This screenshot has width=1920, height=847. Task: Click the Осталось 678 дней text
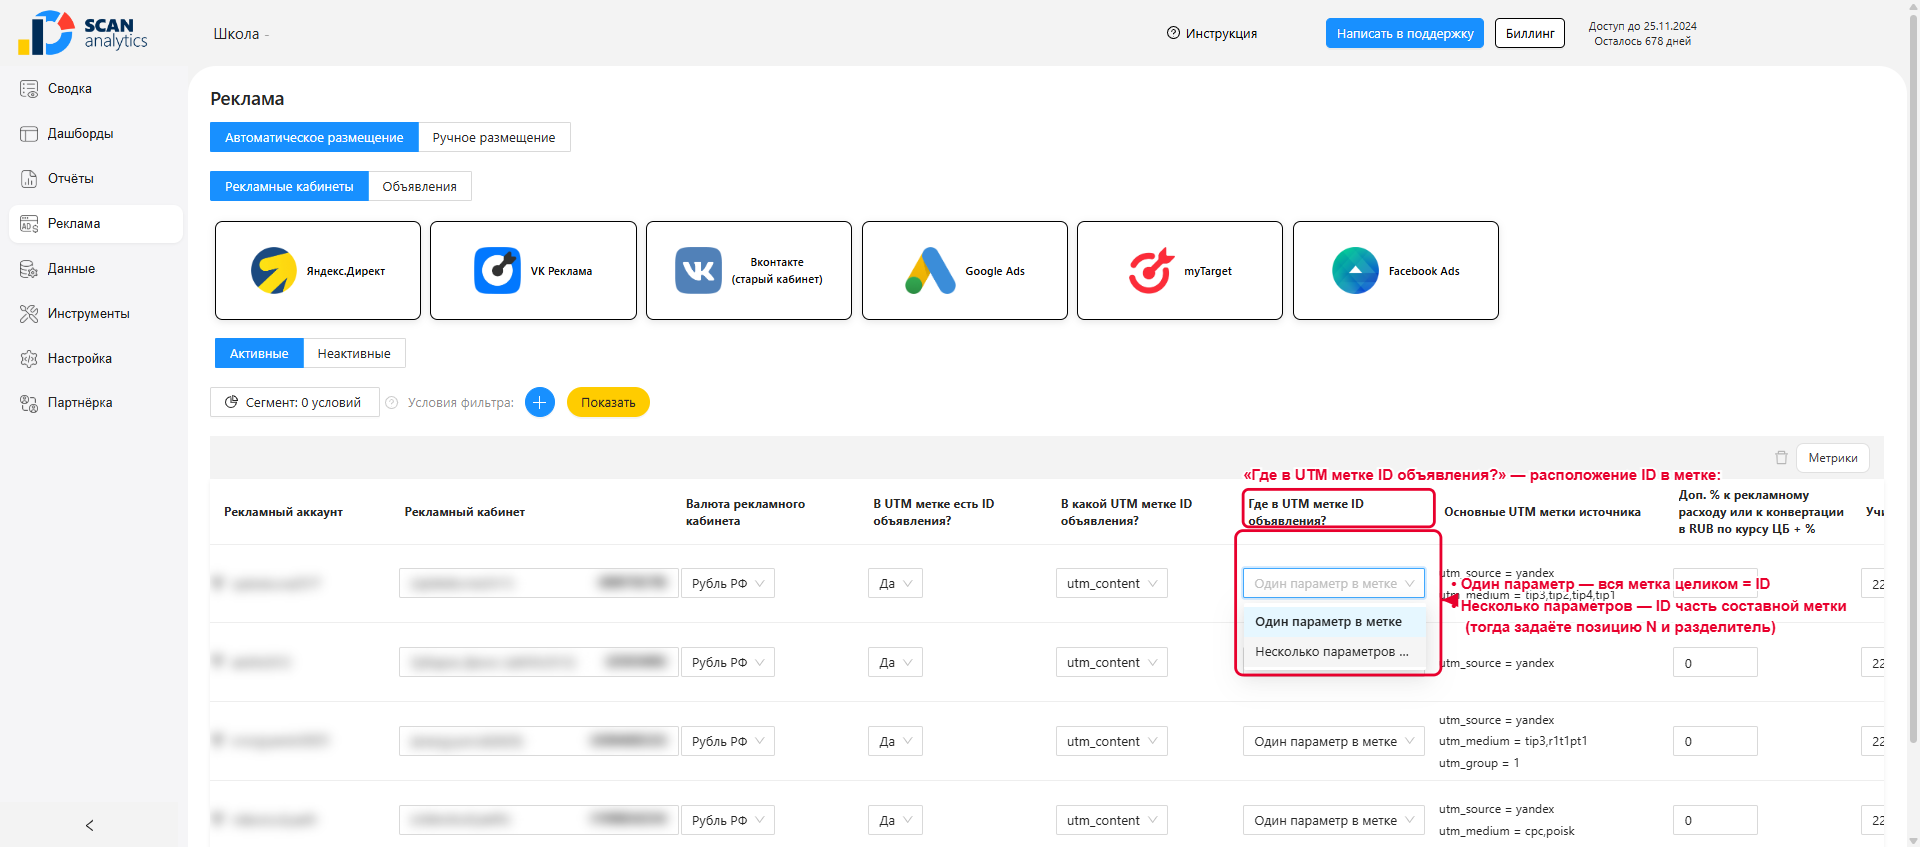tap(1643, 41)
